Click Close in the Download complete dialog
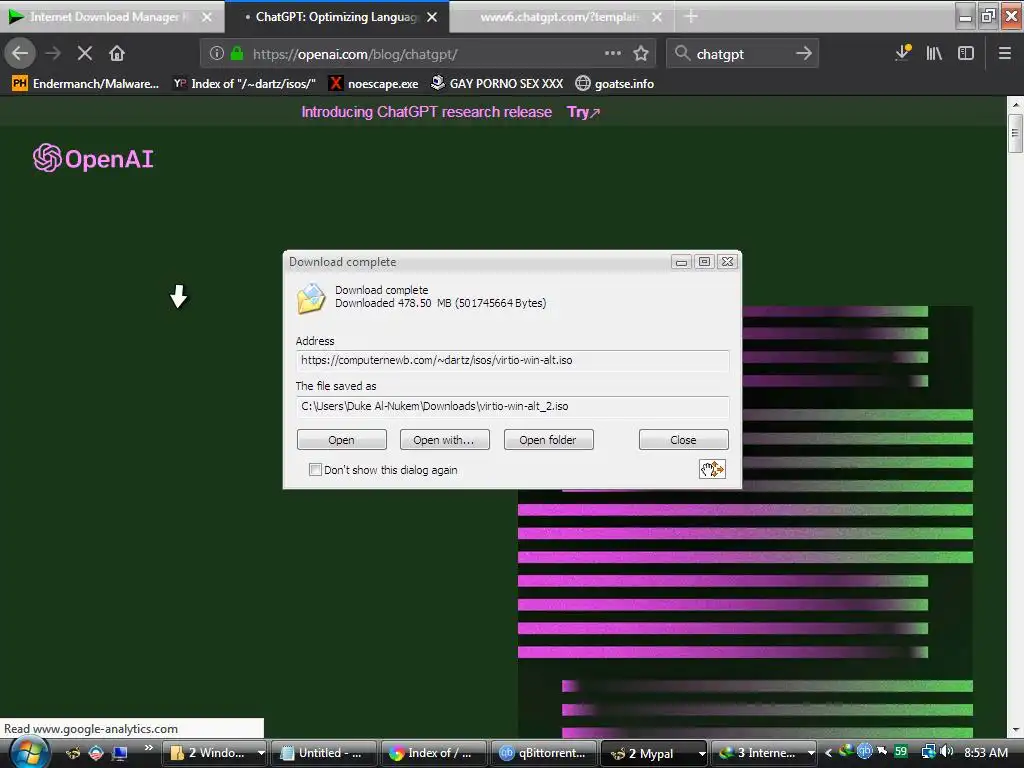The width and height of the screenshot is (1024, 768). coord(683,440)
